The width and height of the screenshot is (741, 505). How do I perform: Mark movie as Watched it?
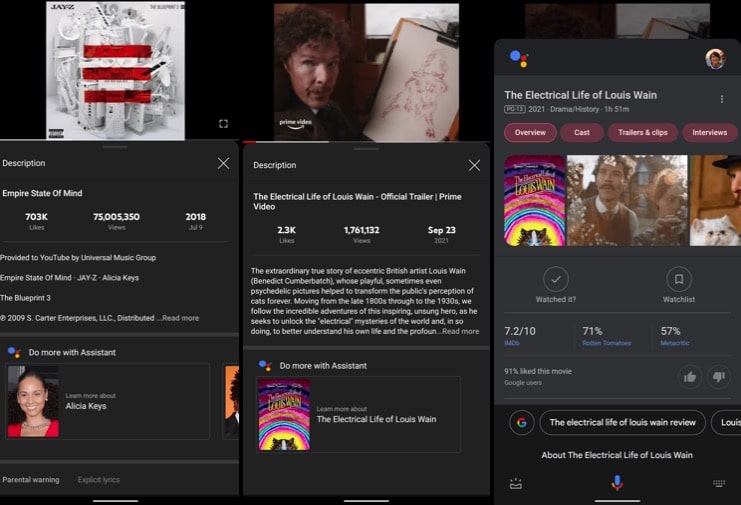(556, 285)
